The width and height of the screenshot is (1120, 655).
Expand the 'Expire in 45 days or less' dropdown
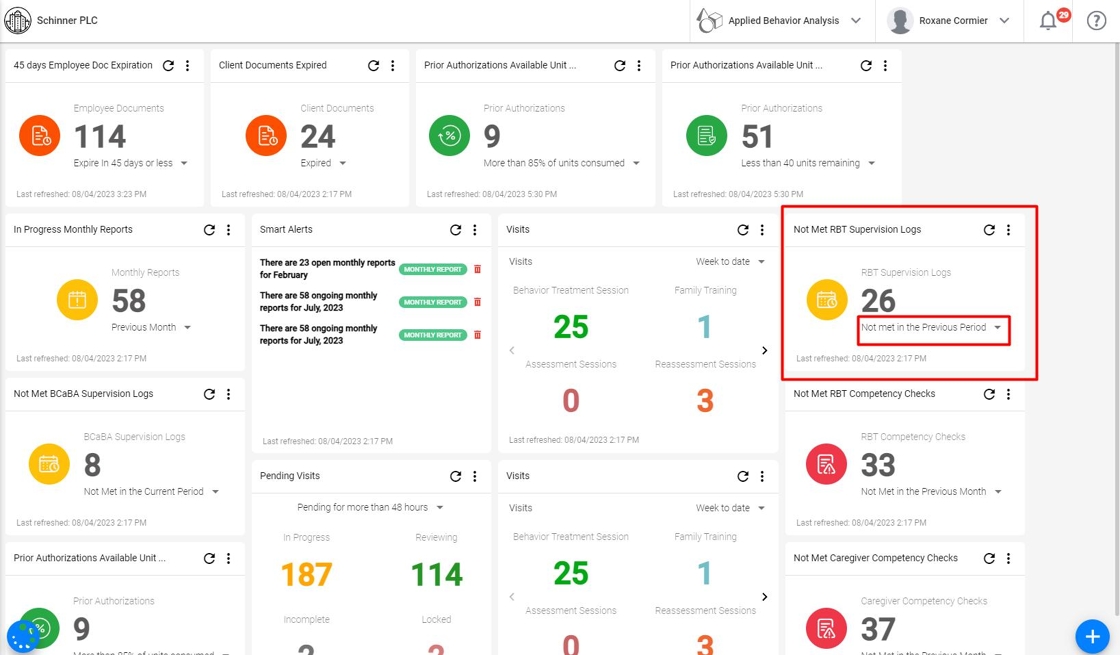click(131, 163)
